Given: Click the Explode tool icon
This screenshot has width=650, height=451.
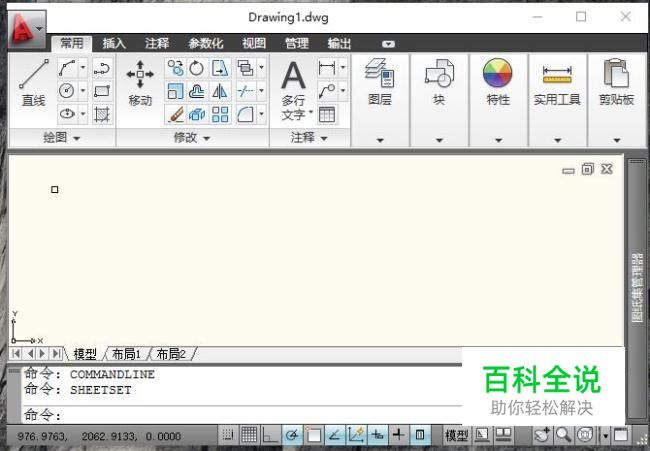Looking at the screenshot, I should 196,114.
